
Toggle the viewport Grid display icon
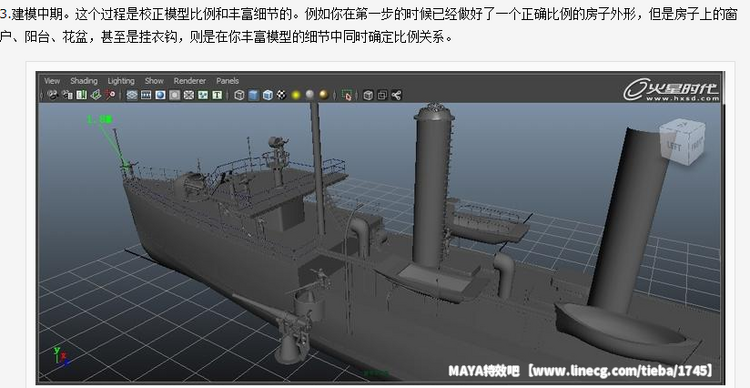pos(132,95)
